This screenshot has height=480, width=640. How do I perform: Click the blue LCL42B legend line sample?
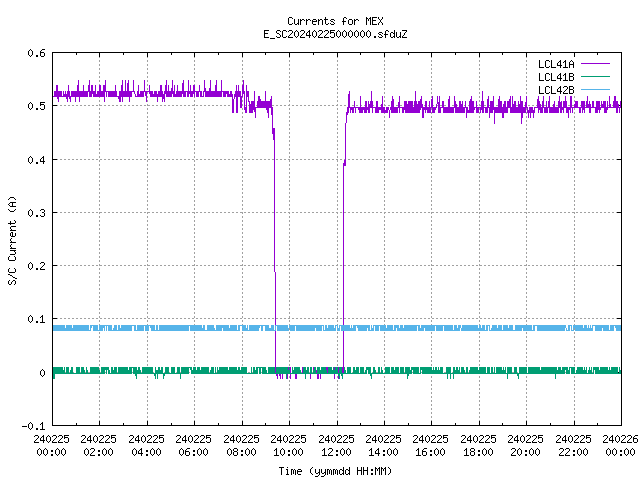595,89
